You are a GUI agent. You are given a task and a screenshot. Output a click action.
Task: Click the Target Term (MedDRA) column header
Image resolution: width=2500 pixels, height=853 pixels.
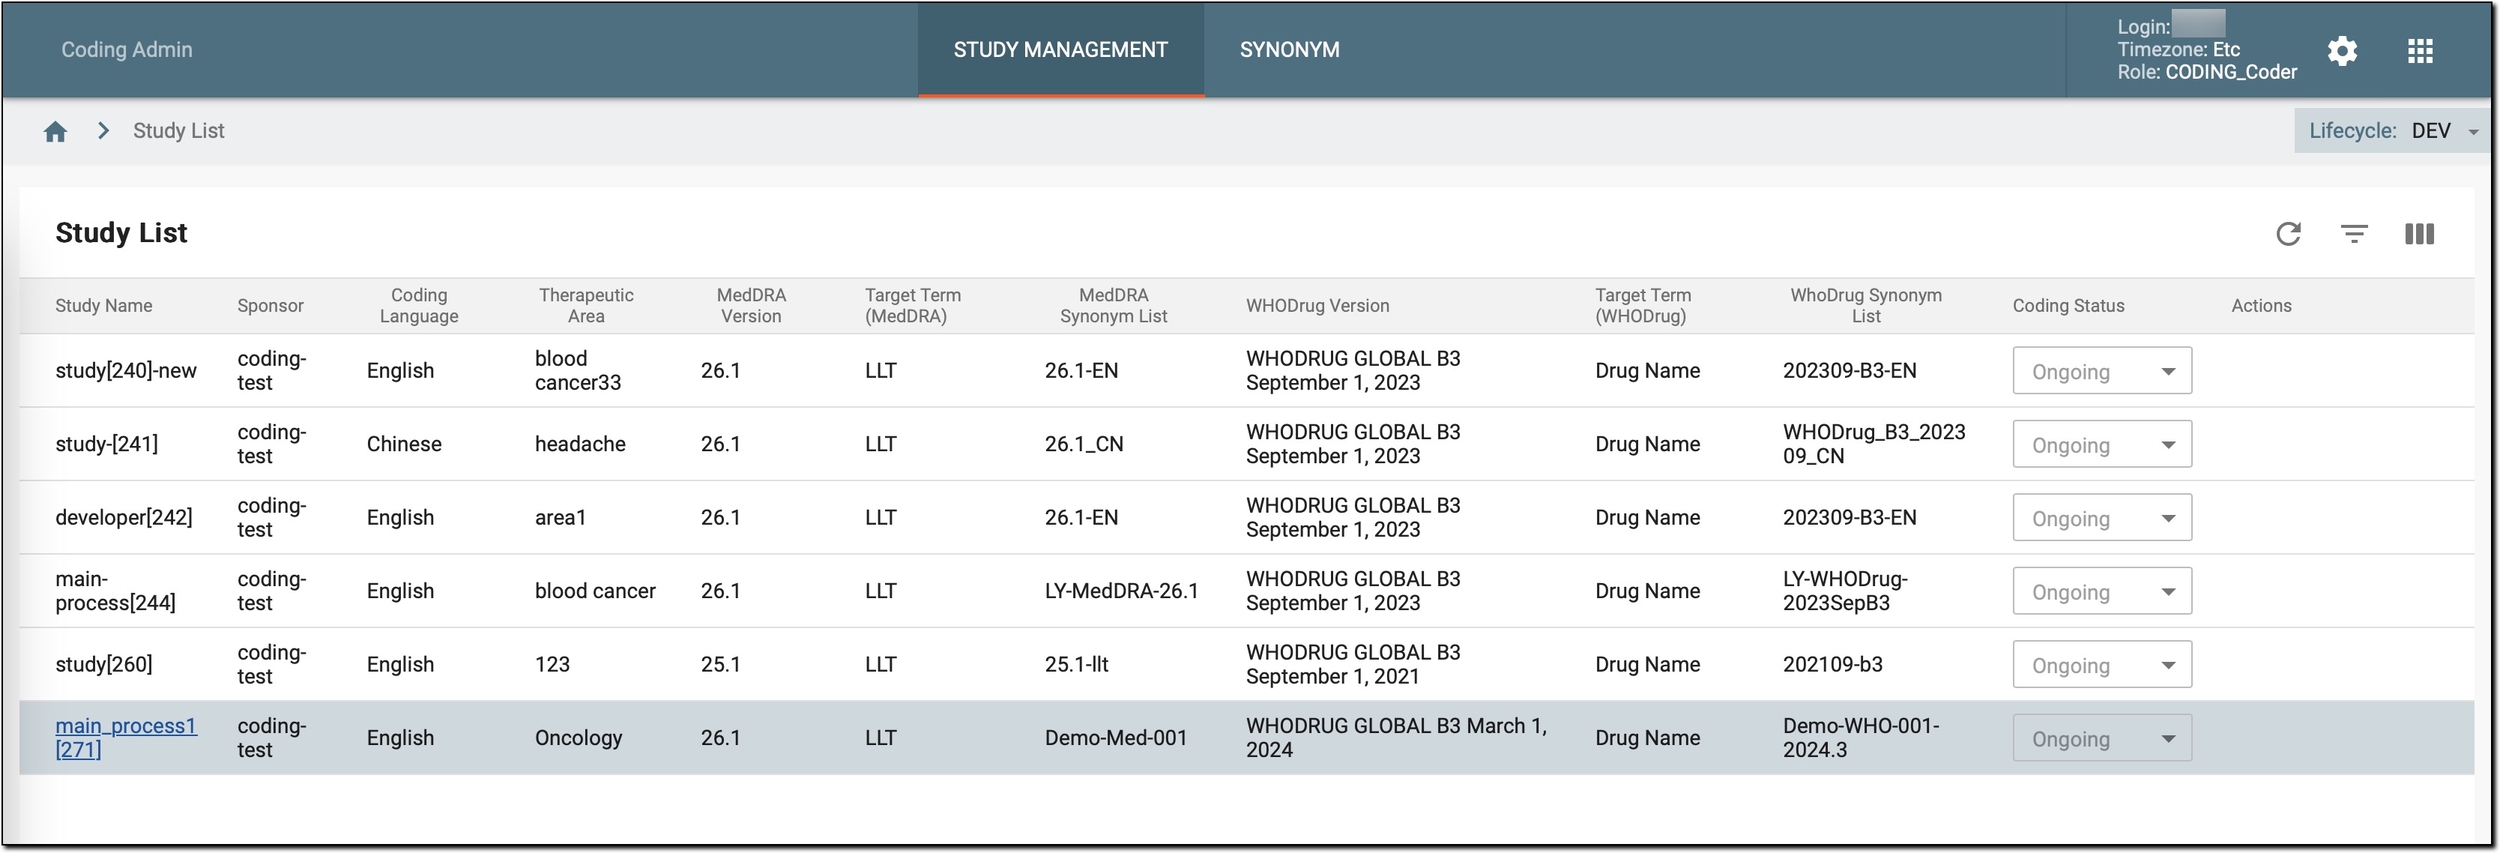tap(913, 306)
